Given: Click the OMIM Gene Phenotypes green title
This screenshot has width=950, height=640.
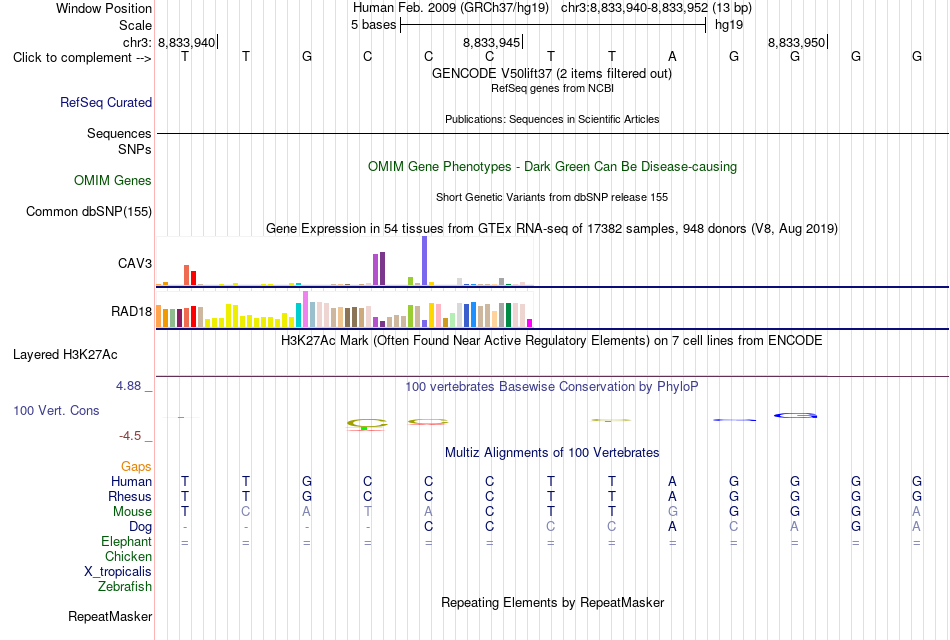Looking at the screenshot, I should pos(553,167).
